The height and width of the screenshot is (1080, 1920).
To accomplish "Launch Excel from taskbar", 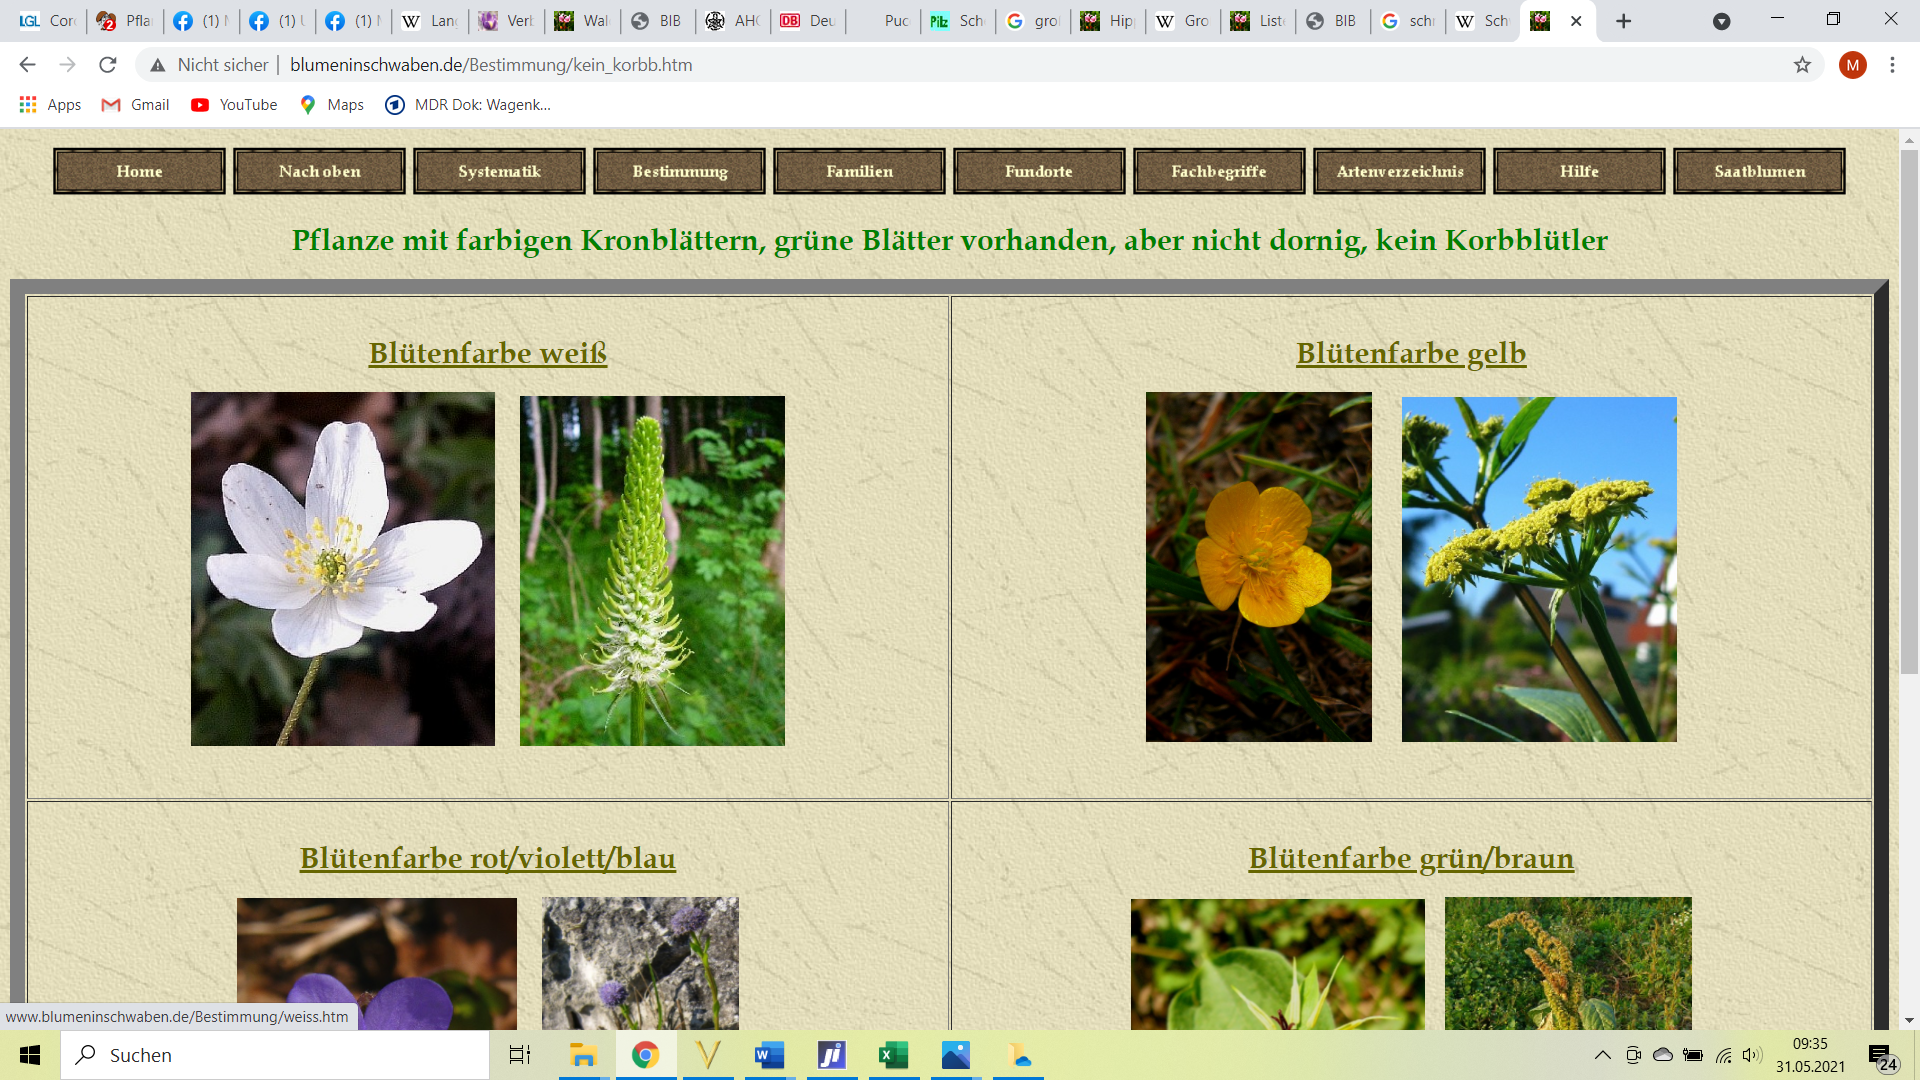I will pos(893,1055).
